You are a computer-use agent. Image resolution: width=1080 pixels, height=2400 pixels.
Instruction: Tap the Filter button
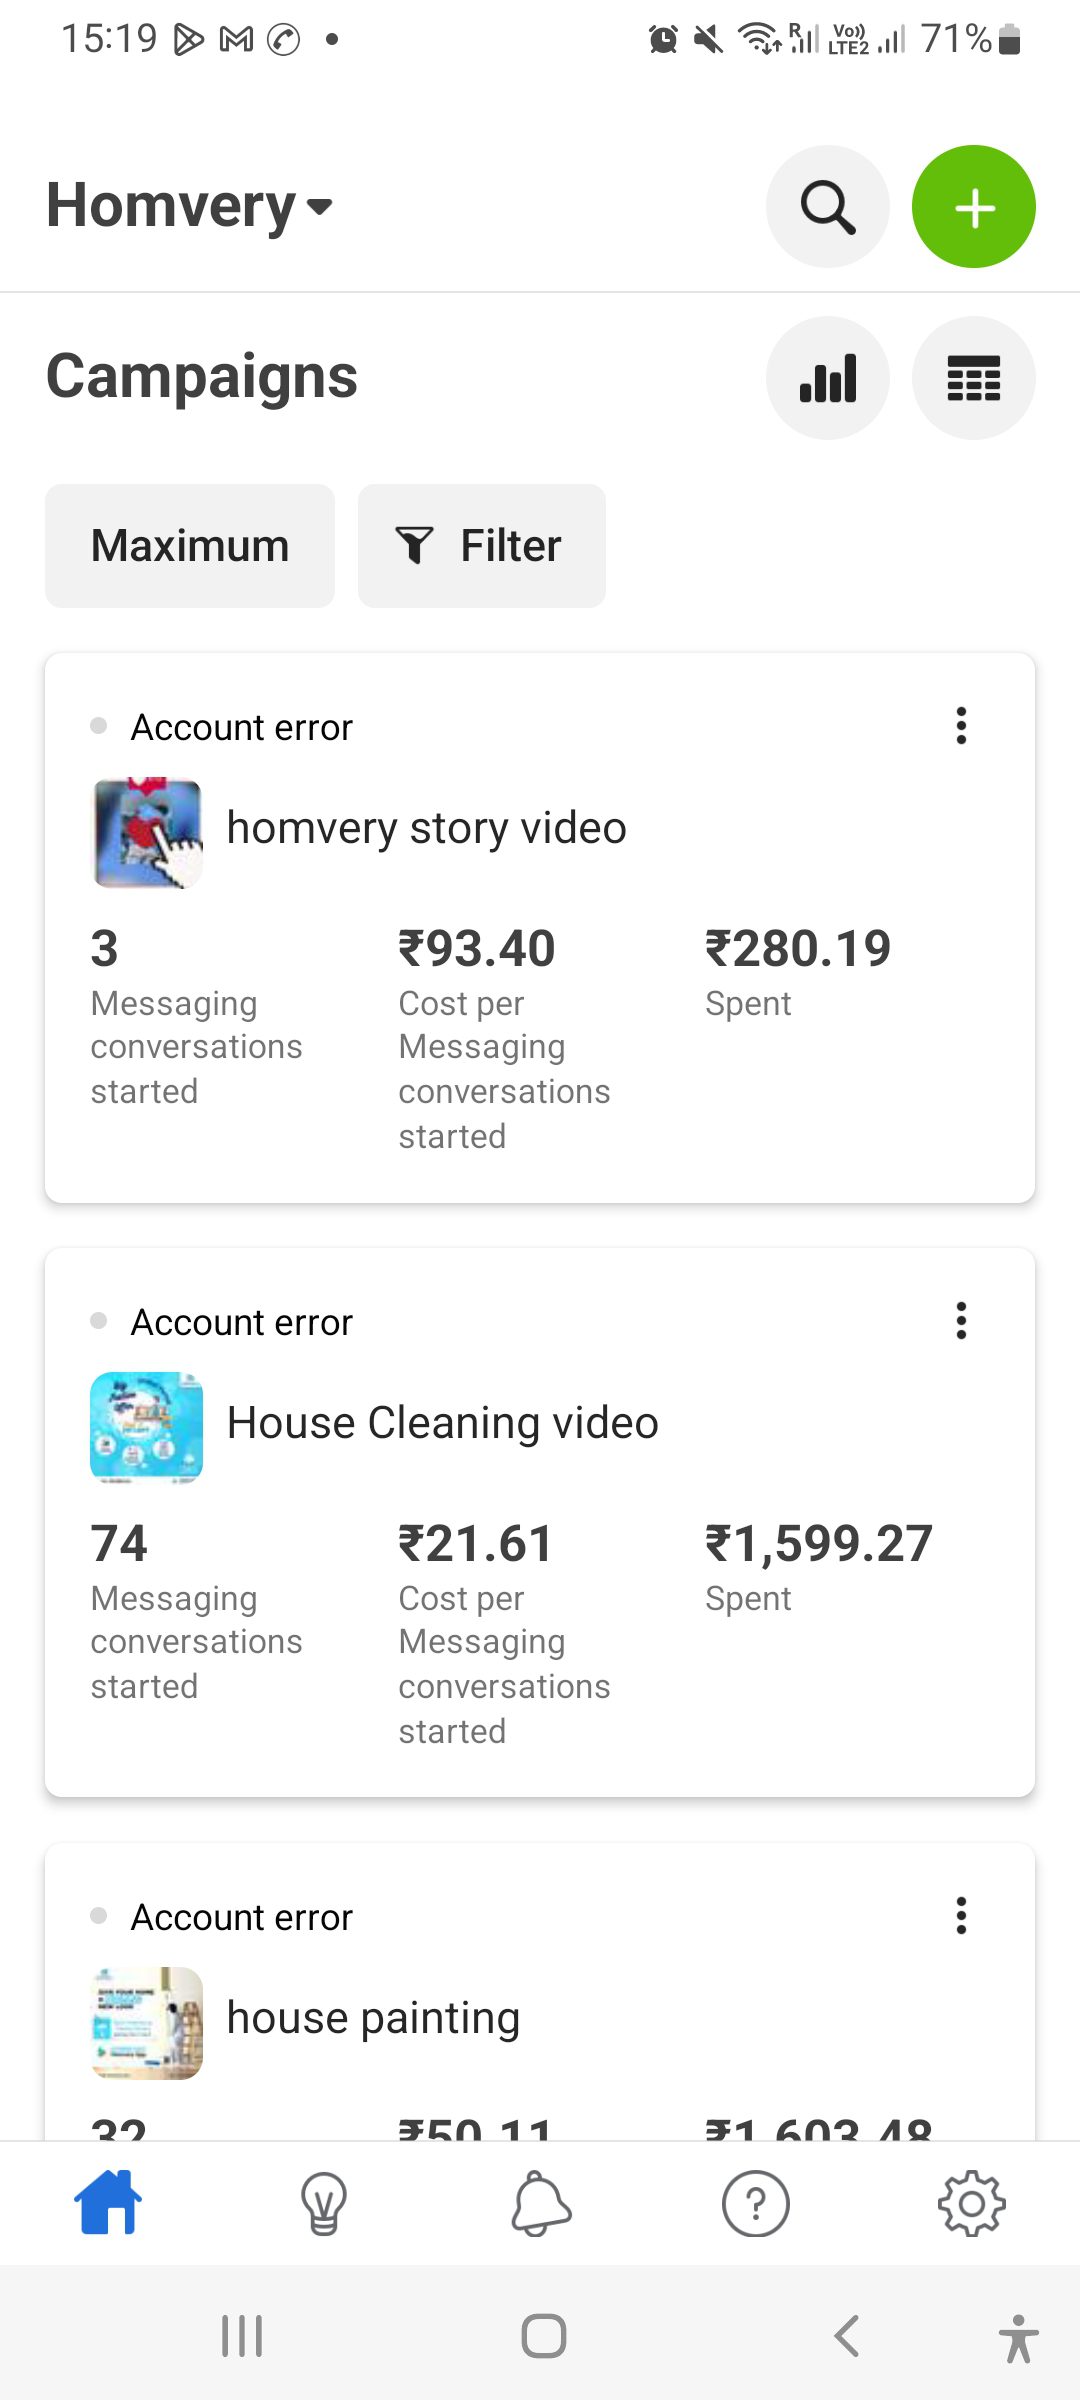[x=481, y=546]
